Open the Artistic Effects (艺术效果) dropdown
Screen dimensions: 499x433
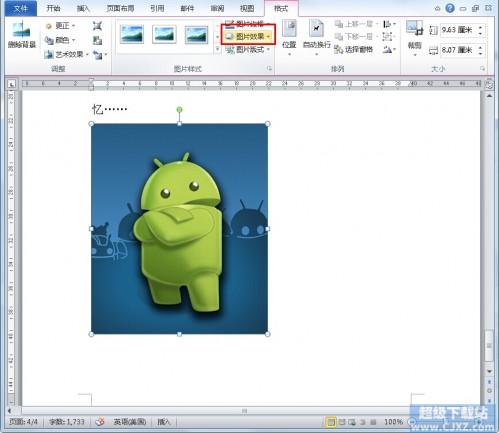point(67,54)
